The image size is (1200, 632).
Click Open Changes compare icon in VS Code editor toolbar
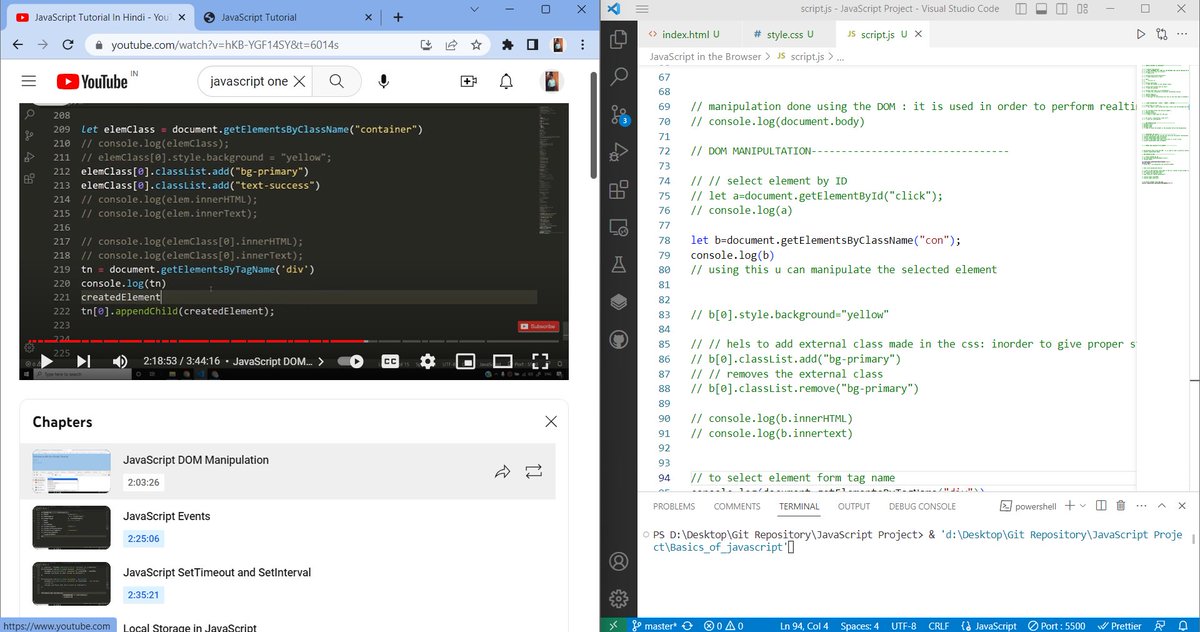pyautogui.click(x=1162, y=34)
